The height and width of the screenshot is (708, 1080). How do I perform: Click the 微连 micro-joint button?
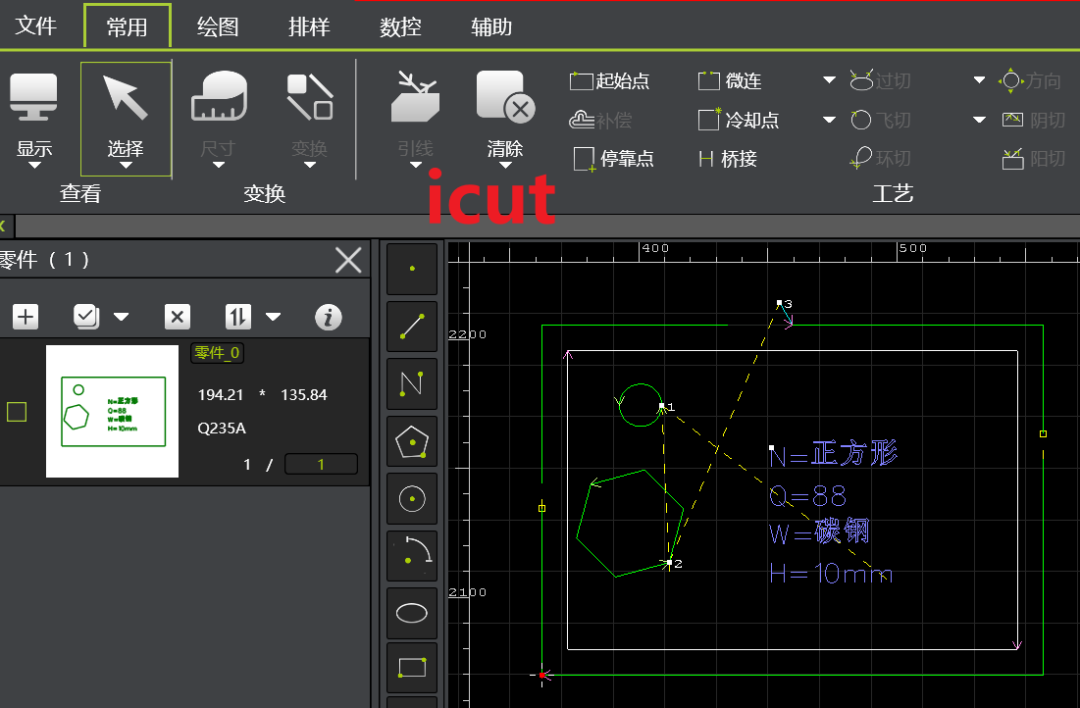(730, 81)
